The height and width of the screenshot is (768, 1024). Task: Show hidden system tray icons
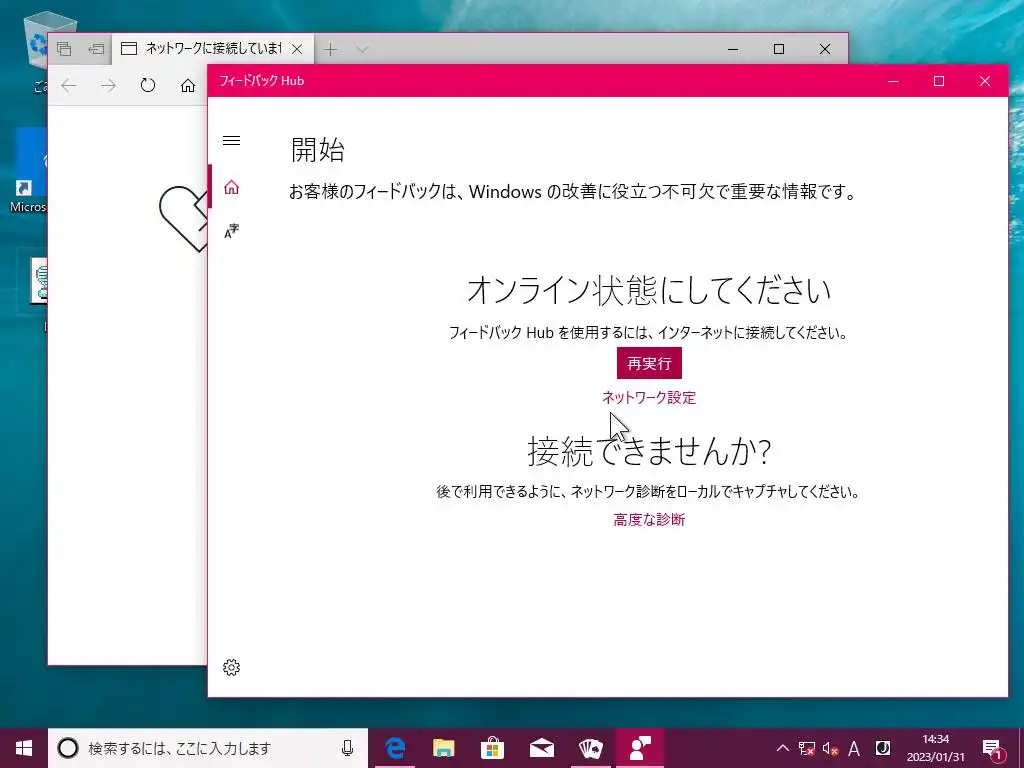(x=782, y=748)
